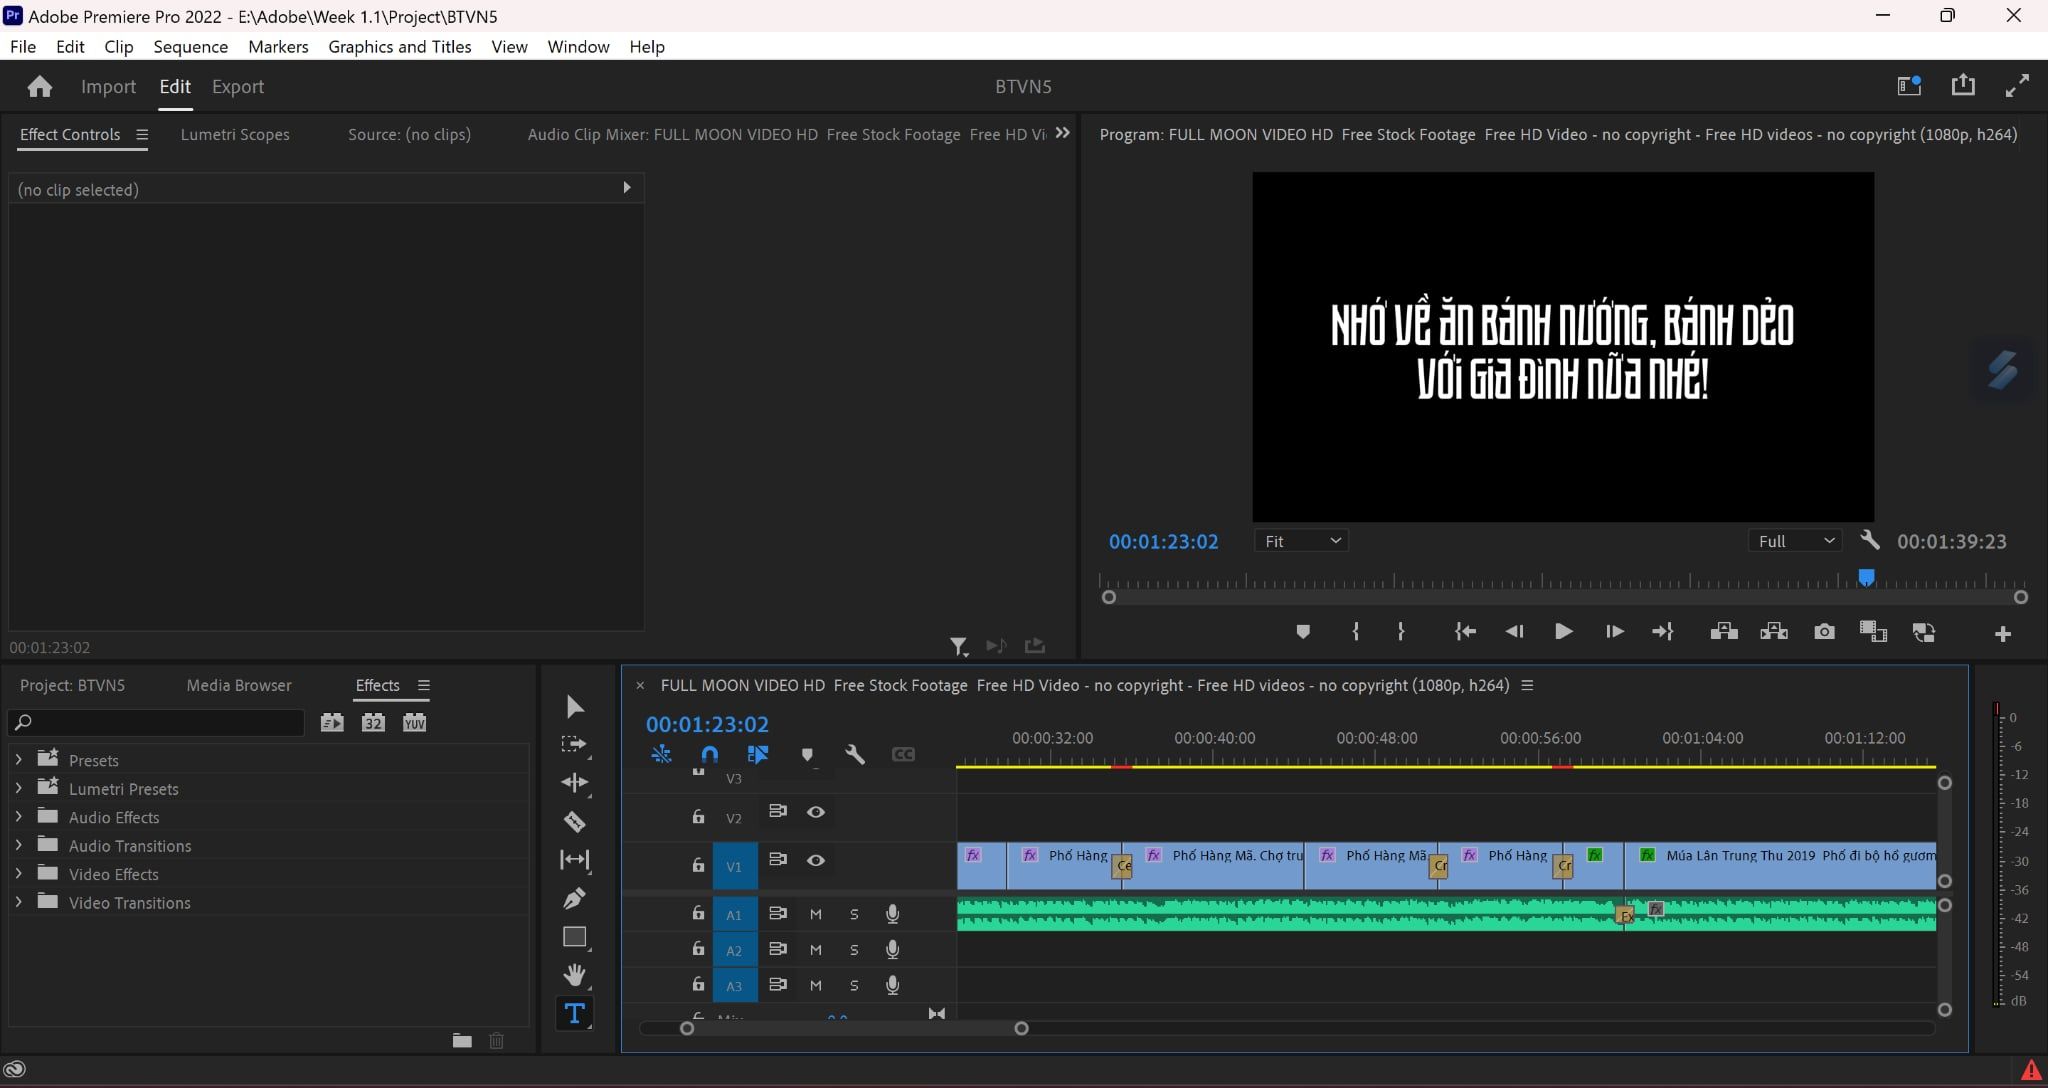Image resolution: width=2048 pixels, height=1088 pixels.
Task: Select the Rectangle tool
Action: pyautogui.click(x=574, y=937)
